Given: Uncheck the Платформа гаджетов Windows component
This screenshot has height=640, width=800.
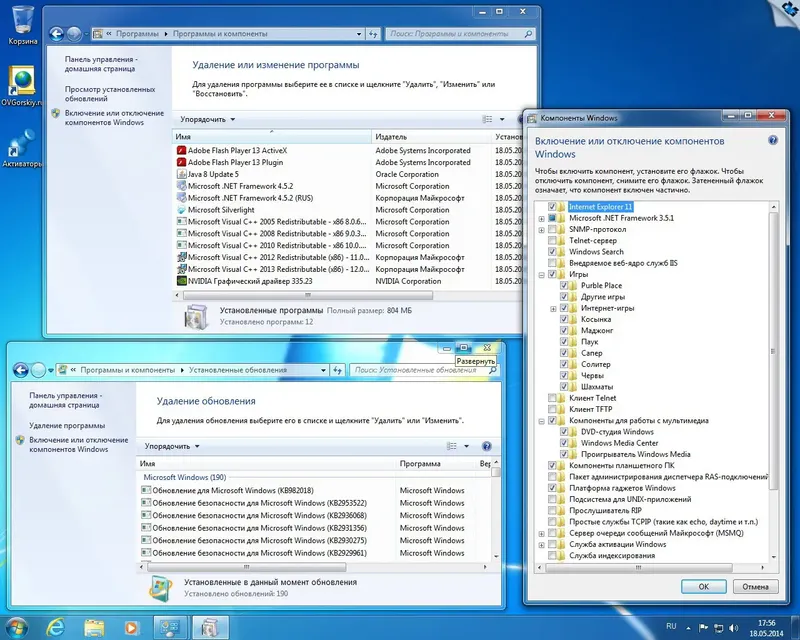Looking at the screenshot, I should point(552,488).
